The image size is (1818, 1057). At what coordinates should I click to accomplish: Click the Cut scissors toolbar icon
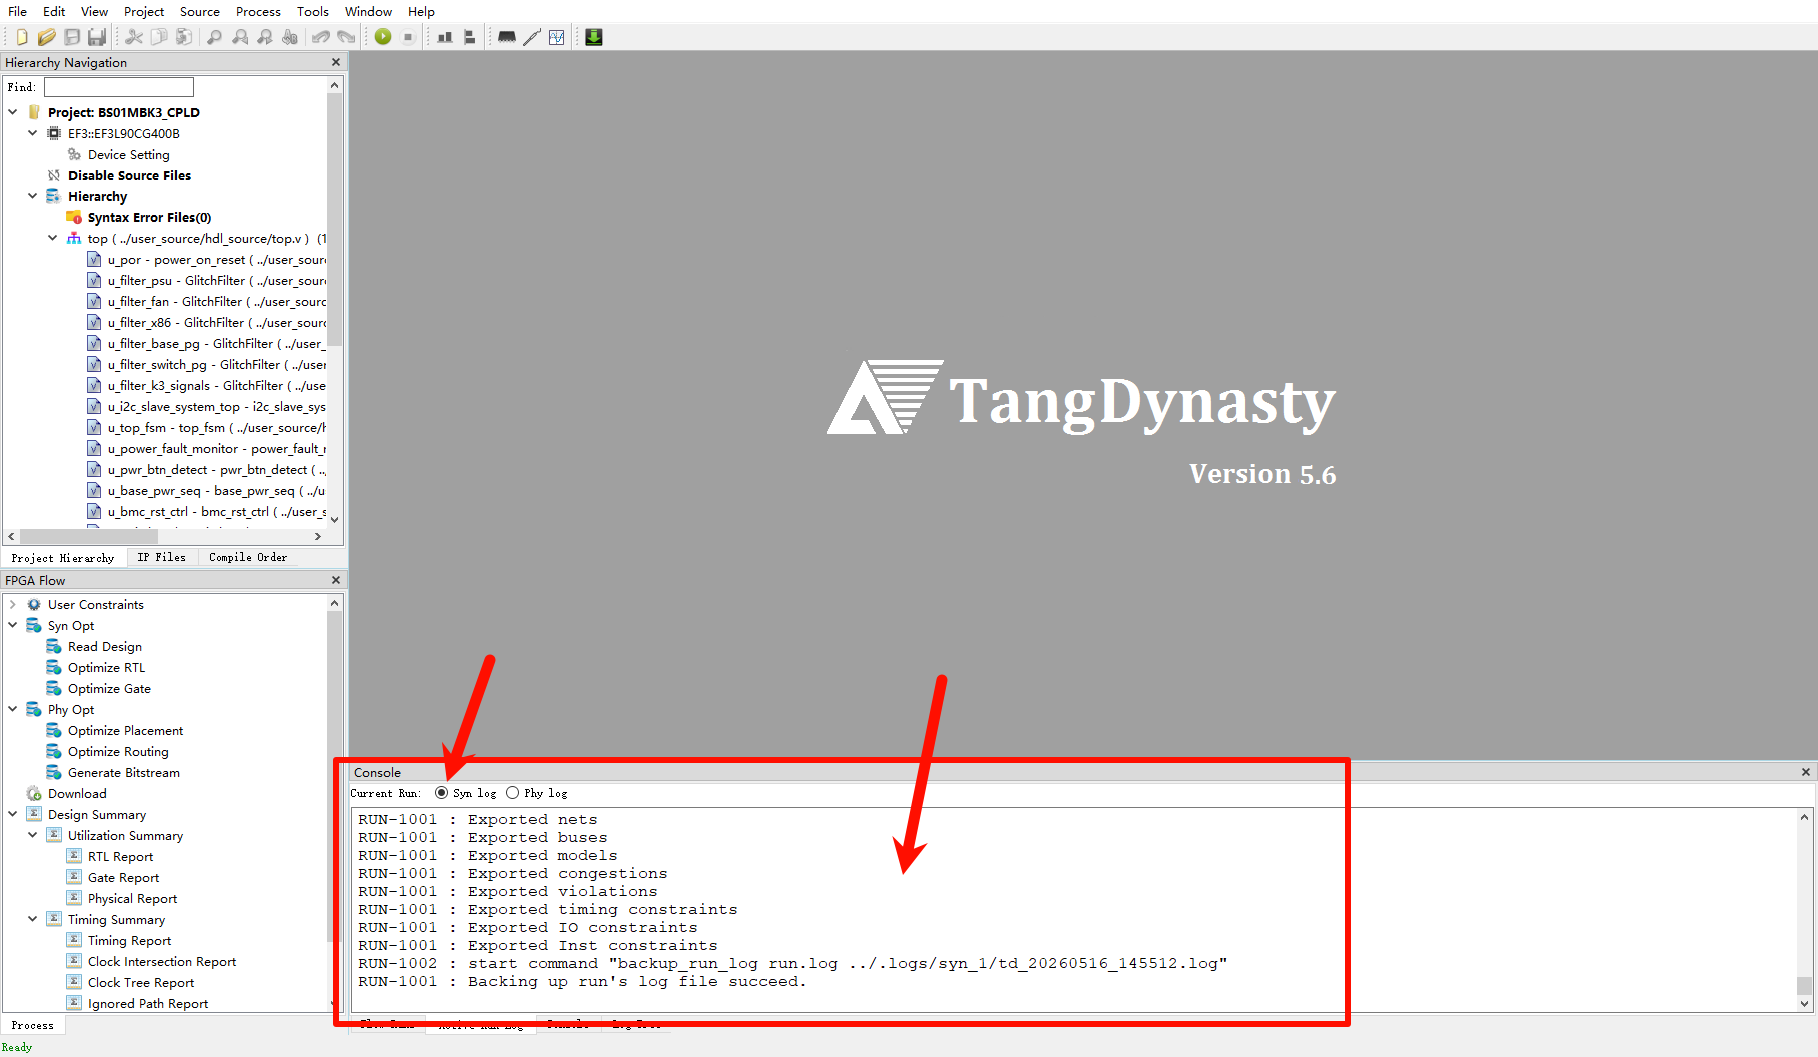134,37
